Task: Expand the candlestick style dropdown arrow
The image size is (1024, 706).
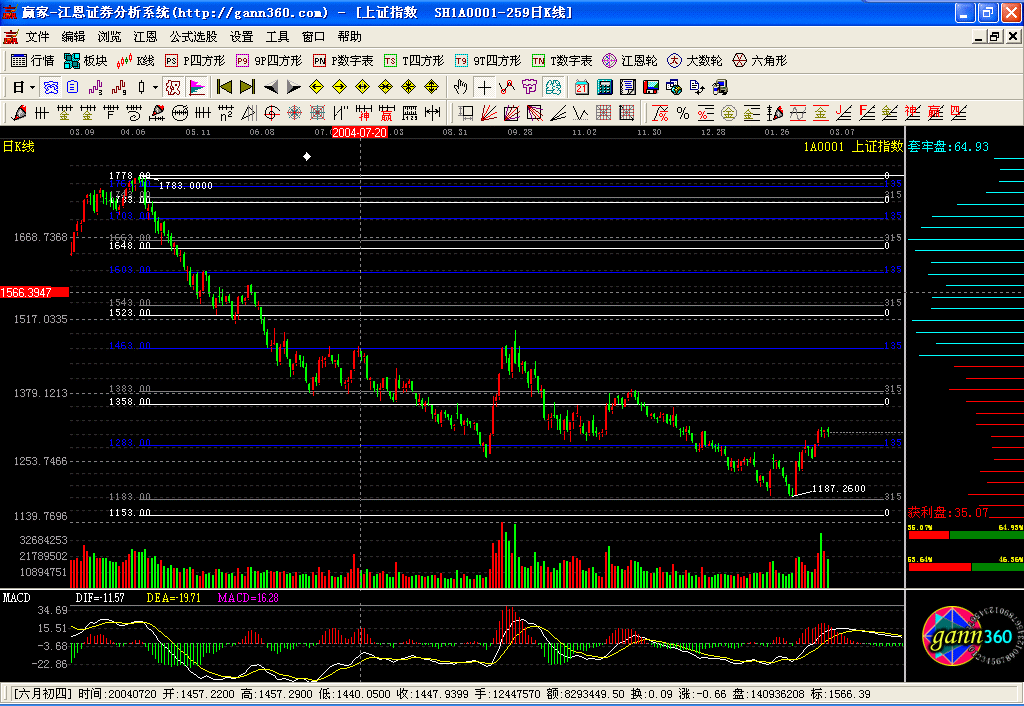Action: pyautogui.click(x=155, y=87)
